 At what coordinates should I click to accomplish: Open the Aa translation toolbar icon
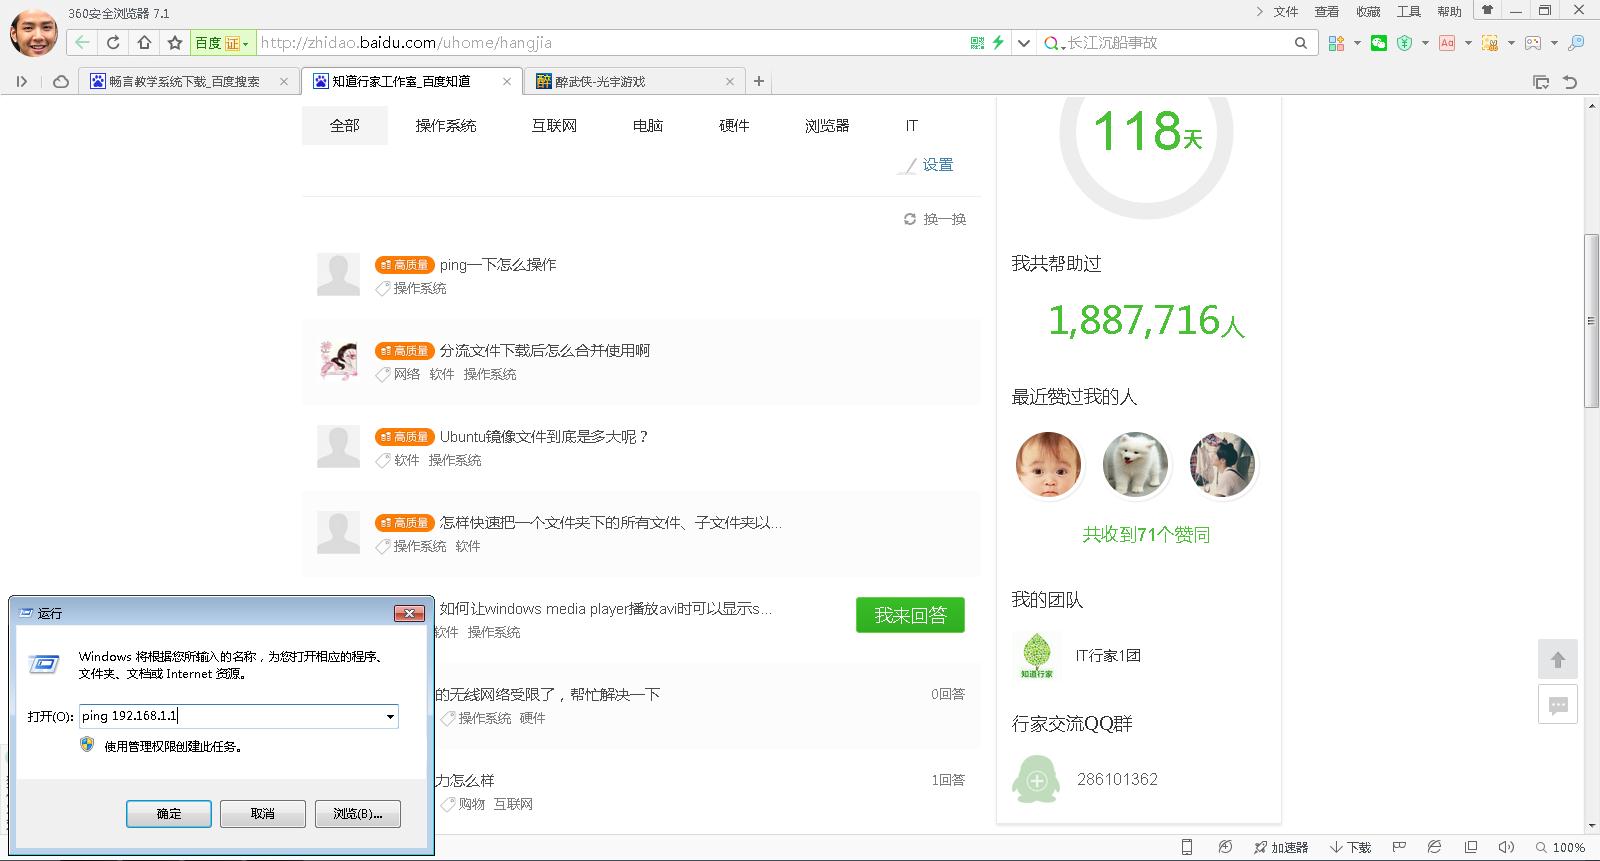(1447, 43)
